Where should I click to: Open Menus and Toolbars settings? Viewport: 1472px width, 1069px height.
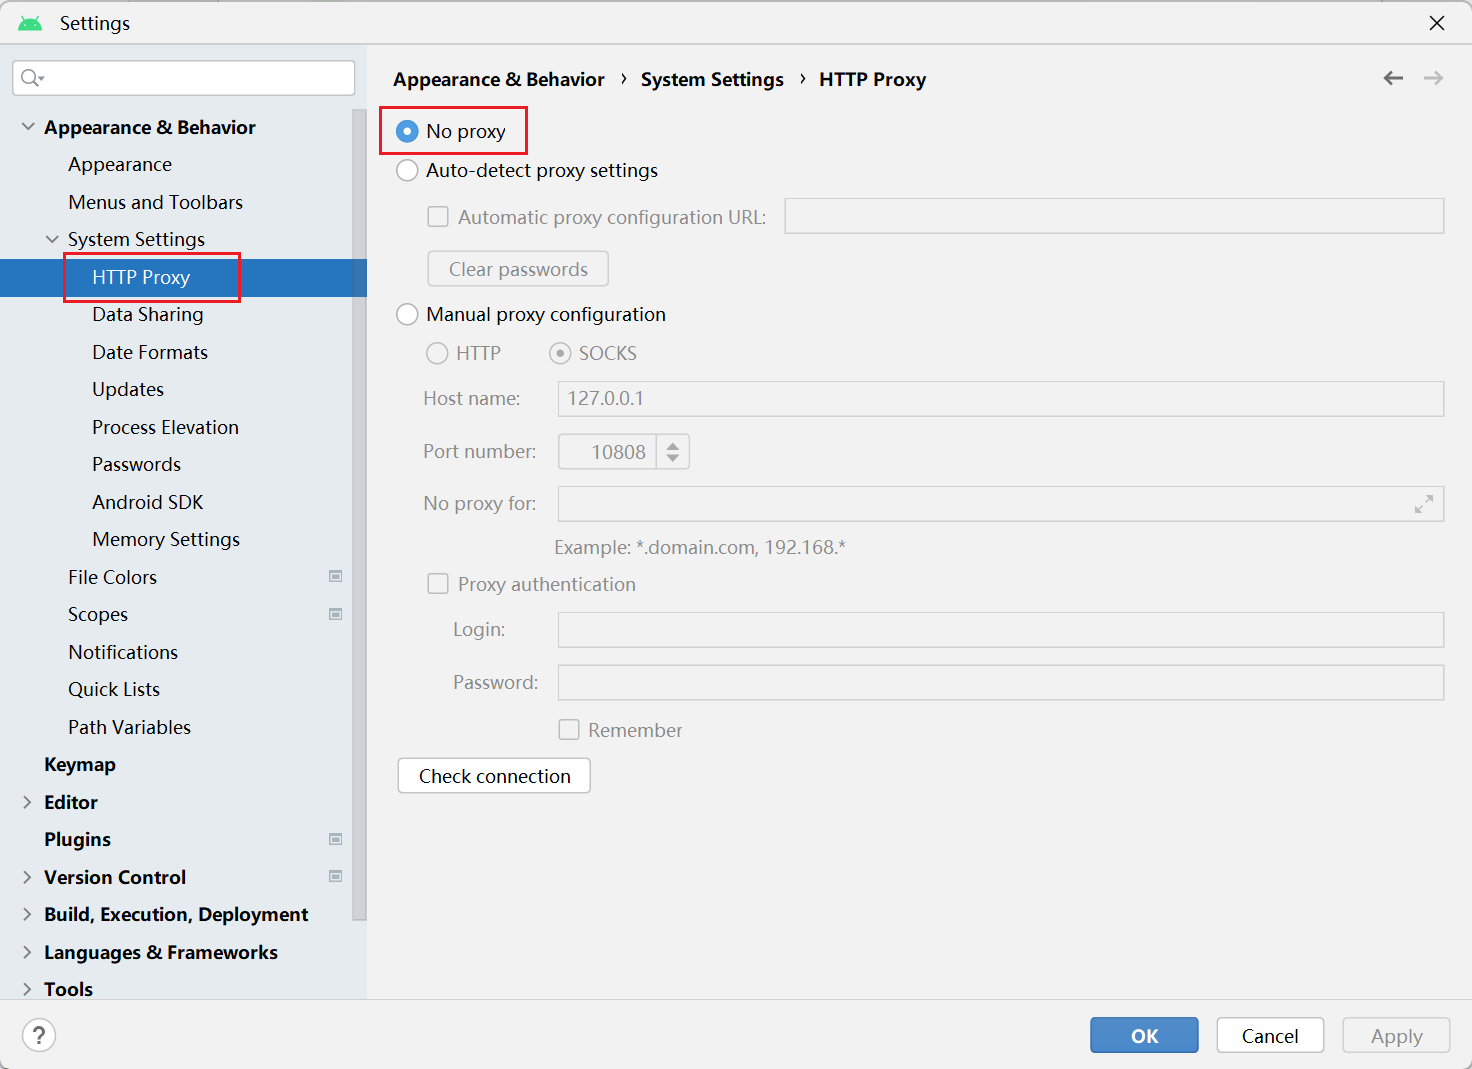point(156,202)
